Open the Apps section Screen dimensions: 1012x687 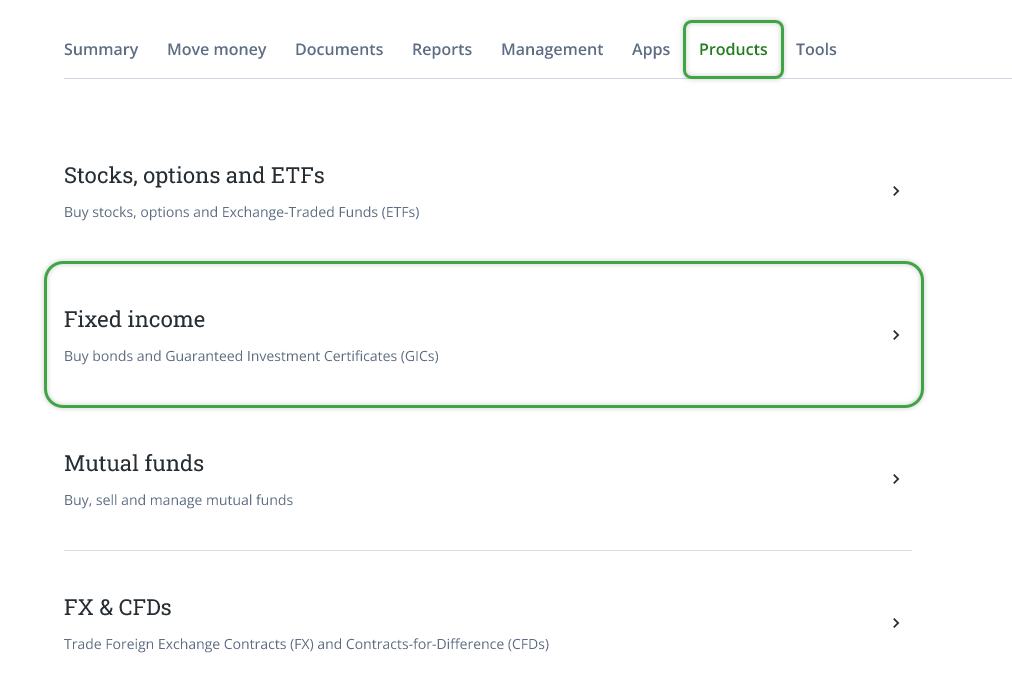(650, 49)
